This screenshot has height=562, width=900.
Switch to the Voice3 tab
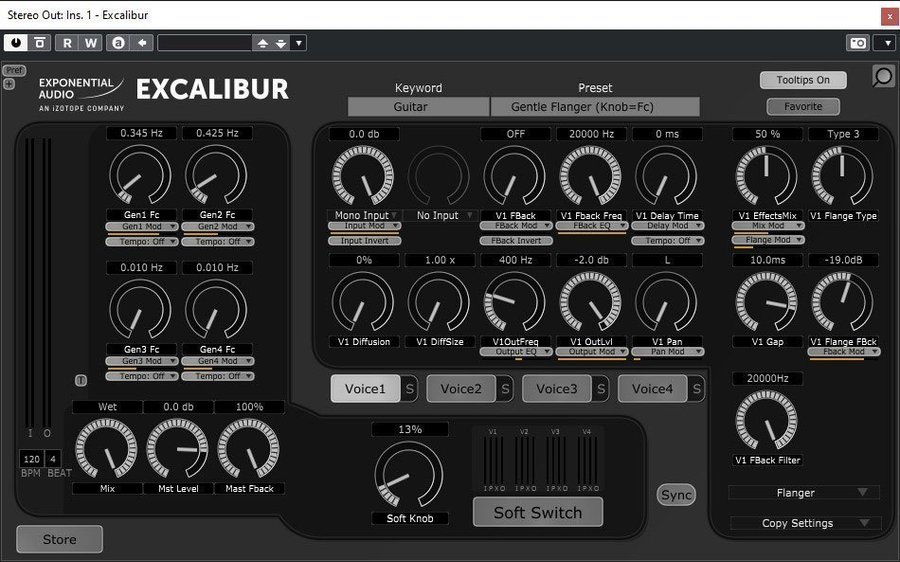(x=557, y=389)
